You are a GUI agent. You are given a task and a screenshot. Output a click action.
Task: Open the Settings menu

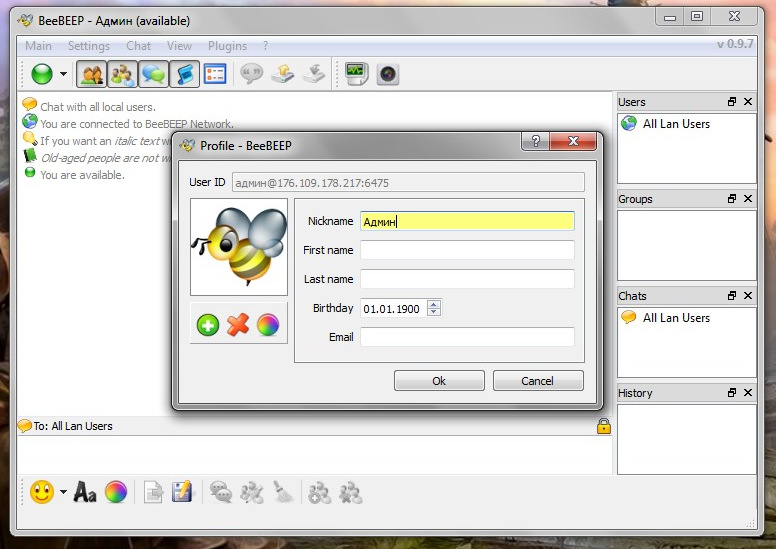tap(89, 46)
